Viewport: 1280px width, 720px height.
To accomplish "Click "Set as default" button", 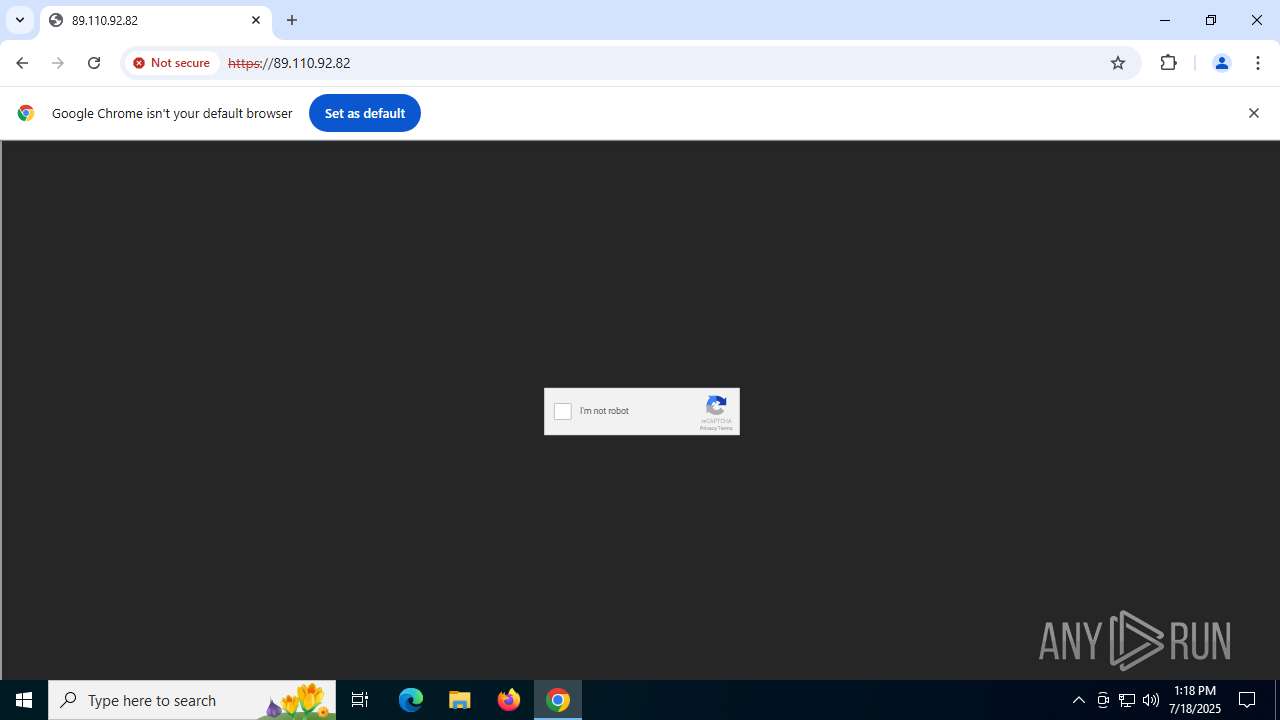I will tap(365, 113).
